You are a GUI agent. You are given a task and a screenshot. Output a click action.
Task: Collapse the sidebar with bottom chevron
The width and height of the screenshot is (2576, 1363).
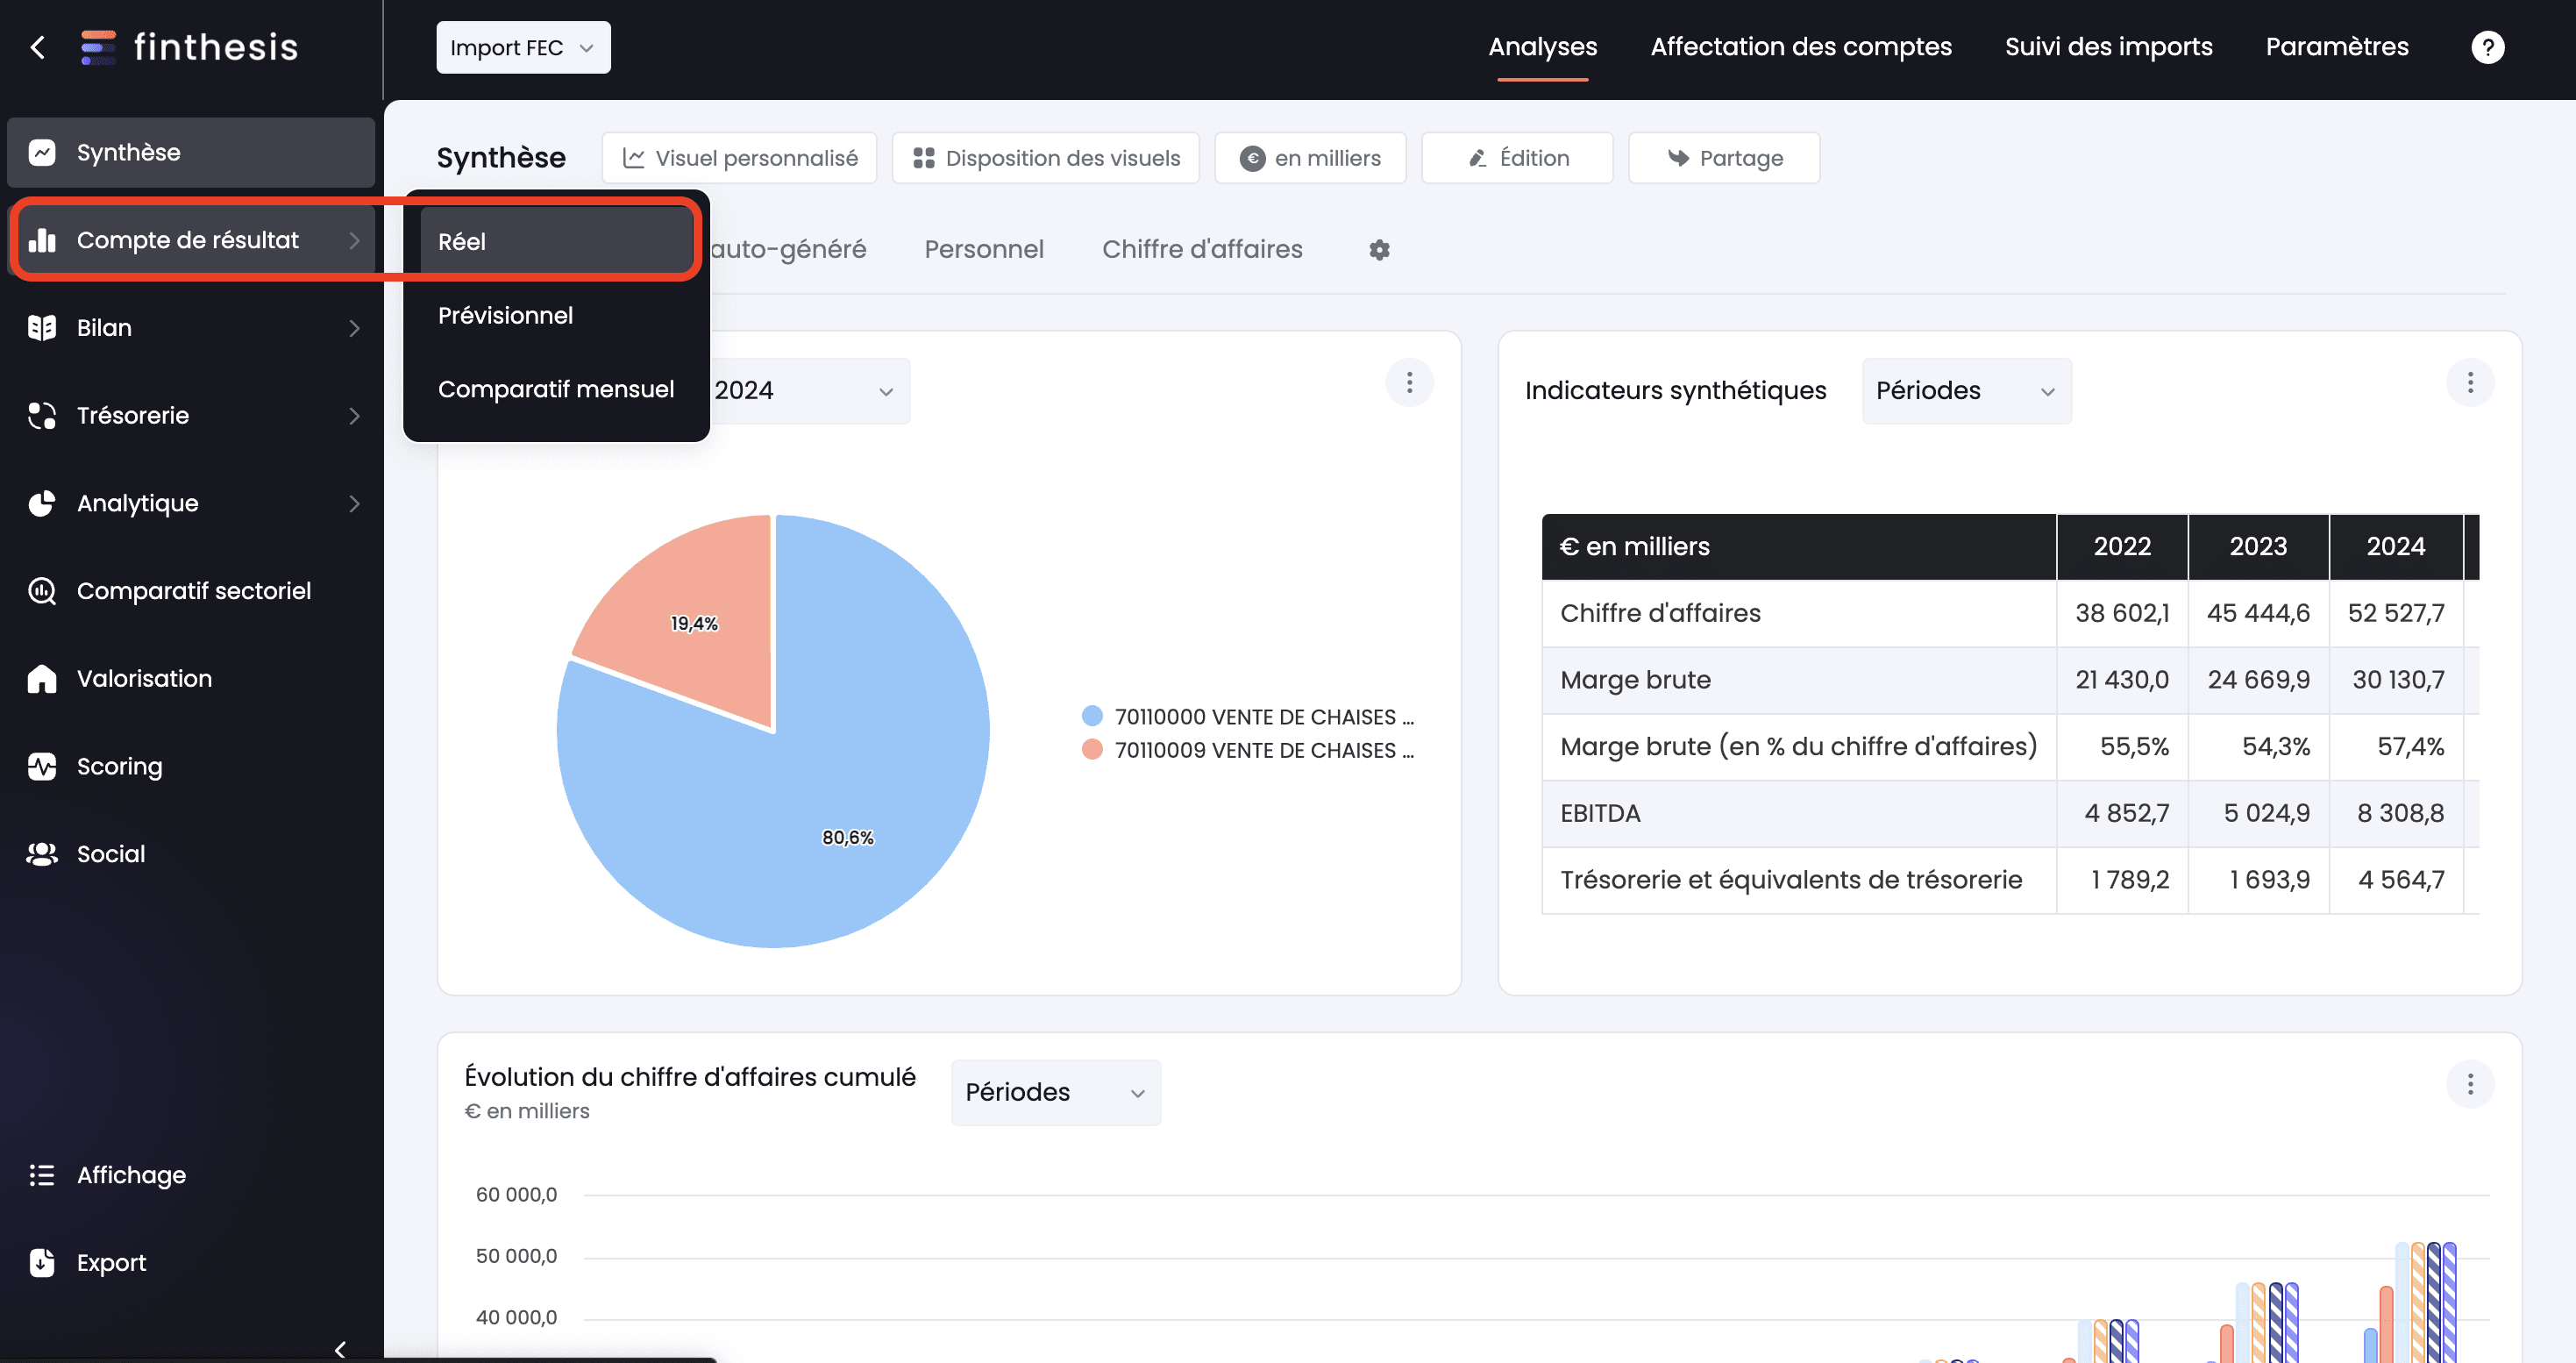340,1349
